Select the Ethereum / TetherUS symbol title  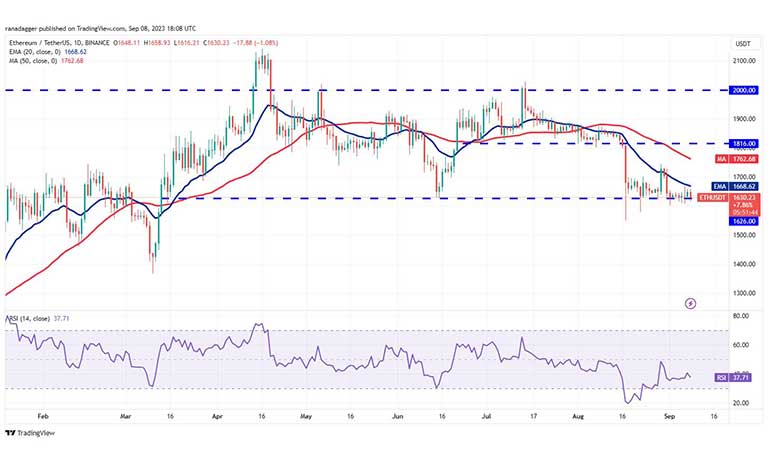59,43
